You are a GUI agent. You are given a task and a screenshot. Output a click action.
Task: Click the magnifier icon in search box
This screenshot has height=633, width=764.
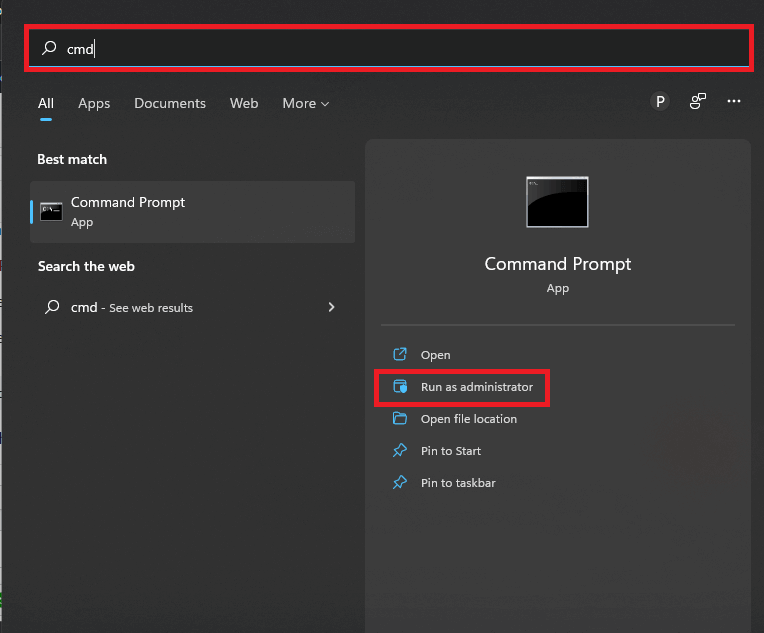click(49, 48)
